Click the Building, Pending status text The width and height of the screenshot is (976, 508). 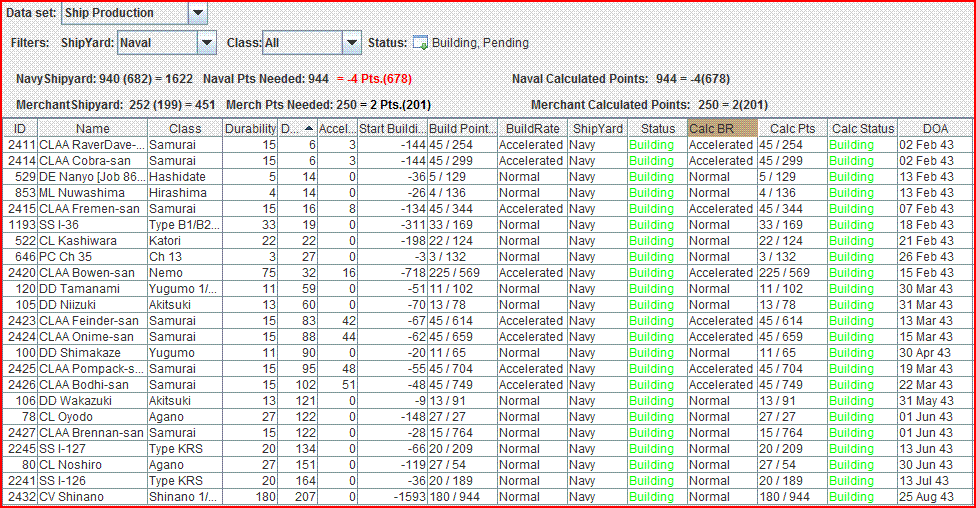point(480,43)
